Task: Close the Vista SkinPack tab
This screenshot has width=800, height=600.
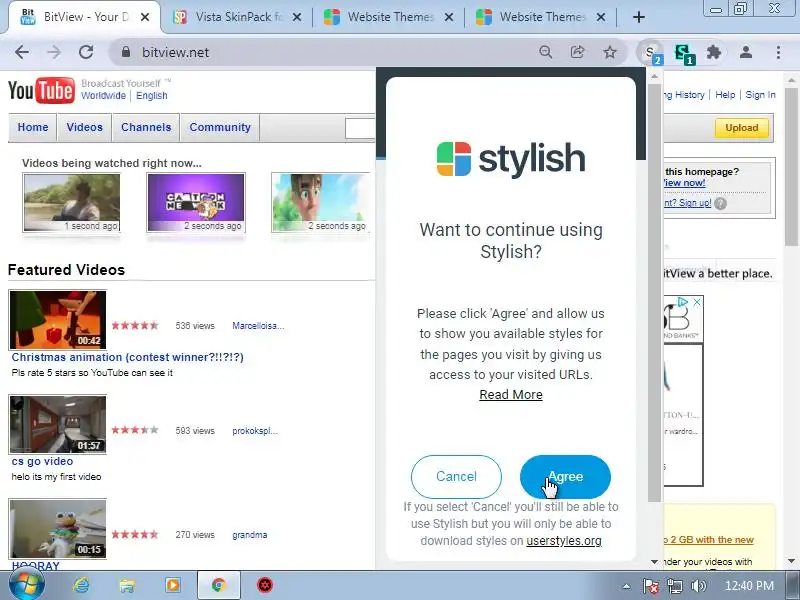Action: pos(297,18)
